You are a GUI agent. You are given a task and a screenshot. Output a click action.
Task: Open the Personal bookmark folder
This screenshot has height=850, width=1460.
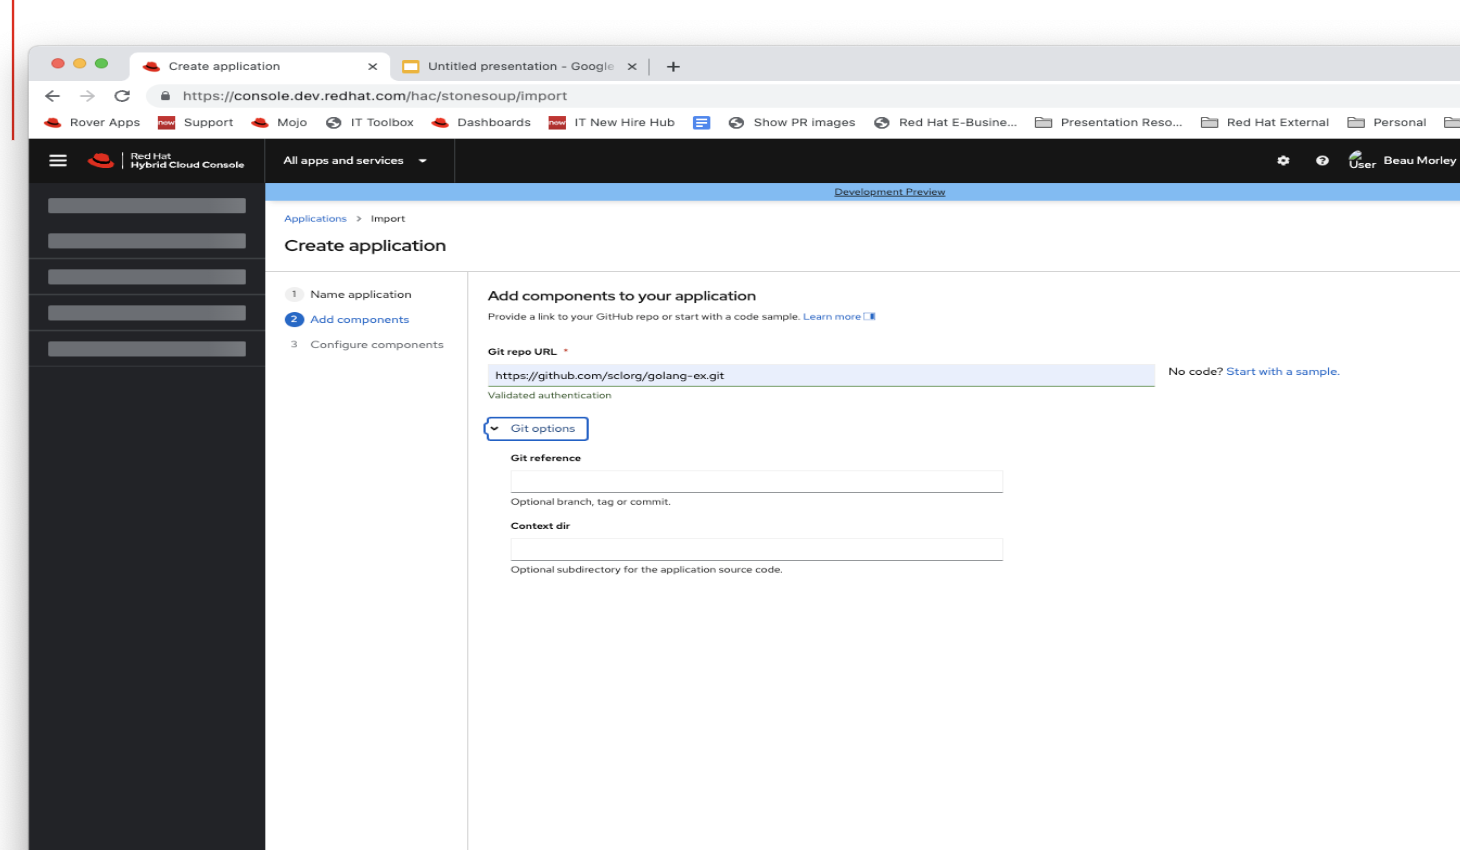[1387, 123]
